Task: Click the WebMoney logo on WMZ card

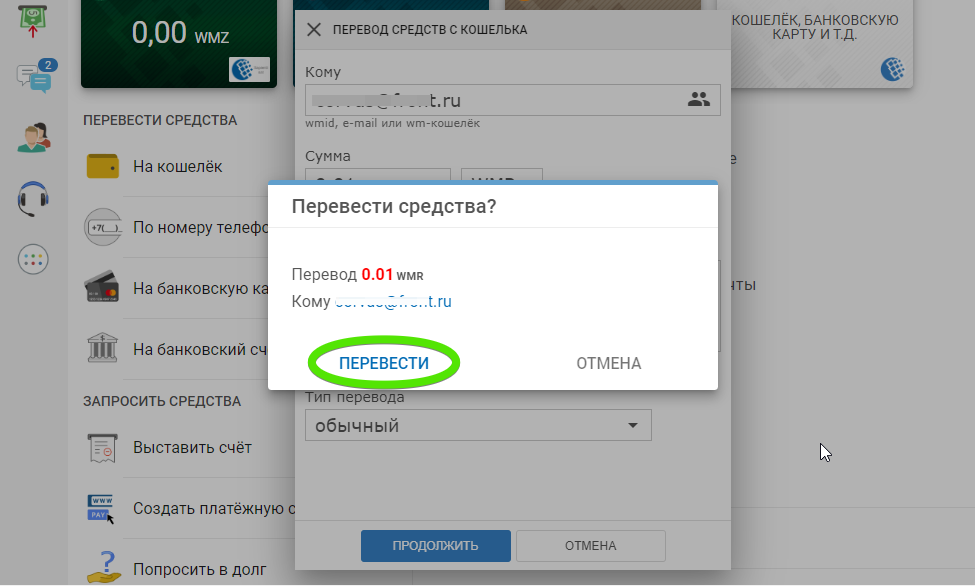Action: pyautogui.click(x=249, y=69)
